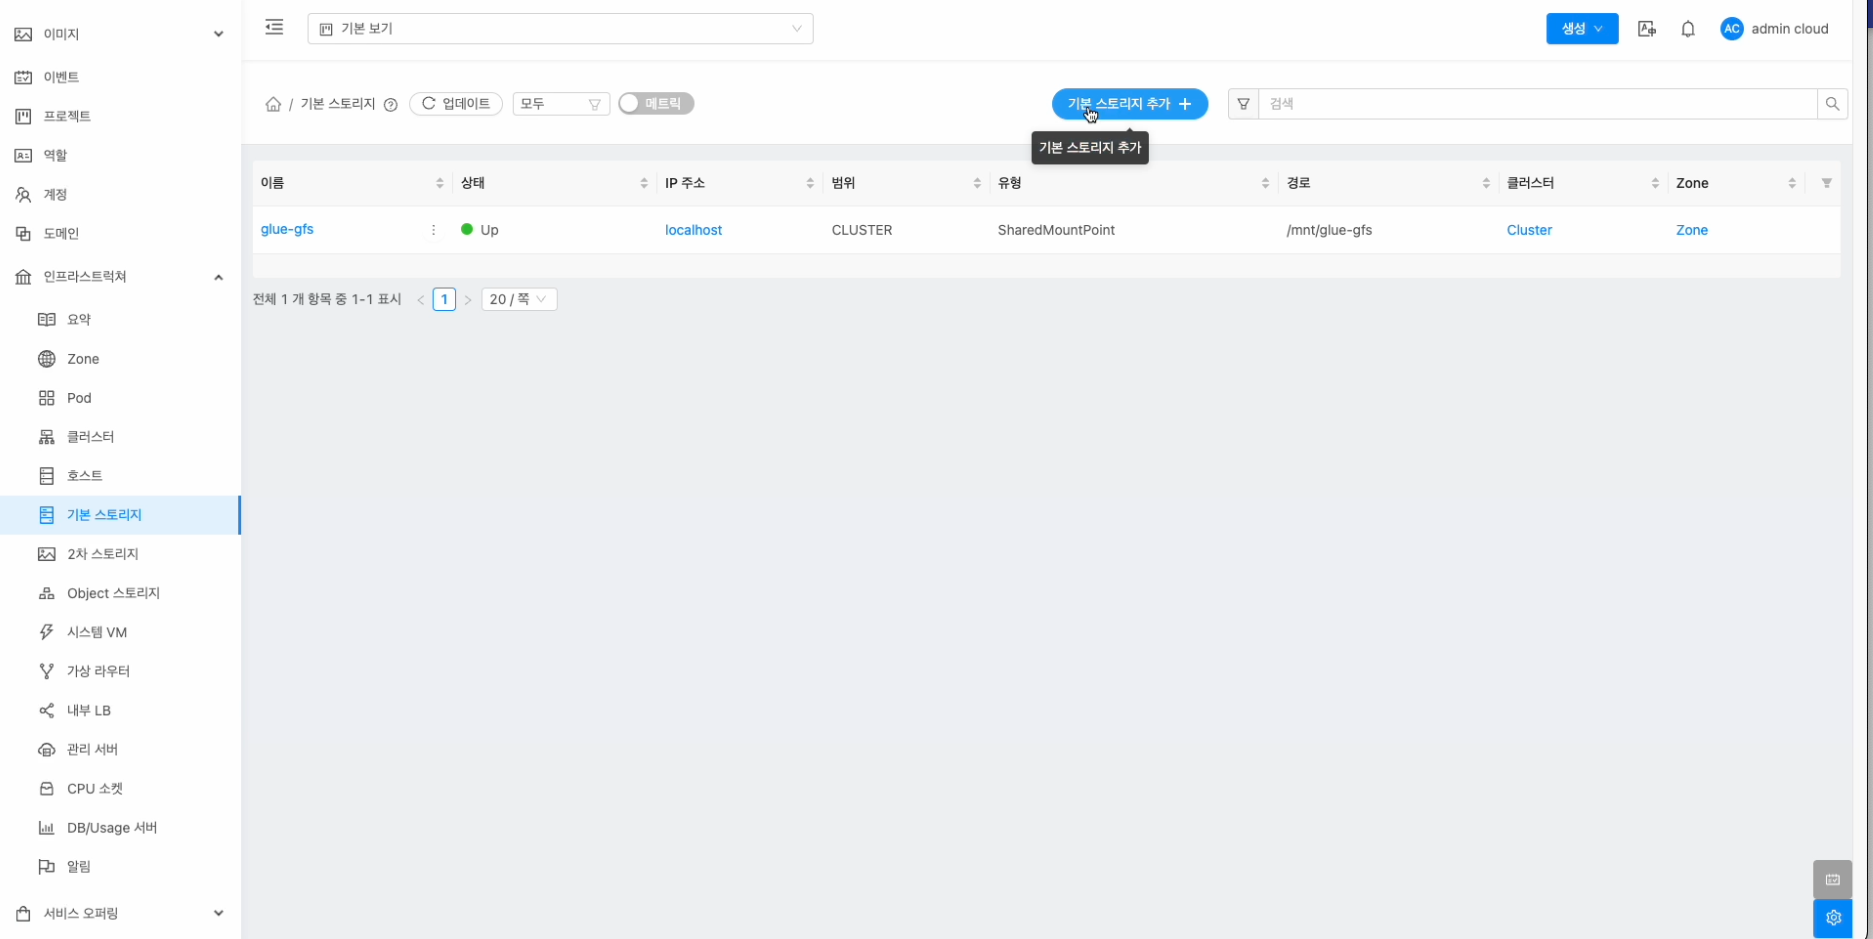Screen dimensions: 1873x939
Task: Open the column filter icon in table header
Action: pyautogui.click(x=1826, y=183)
